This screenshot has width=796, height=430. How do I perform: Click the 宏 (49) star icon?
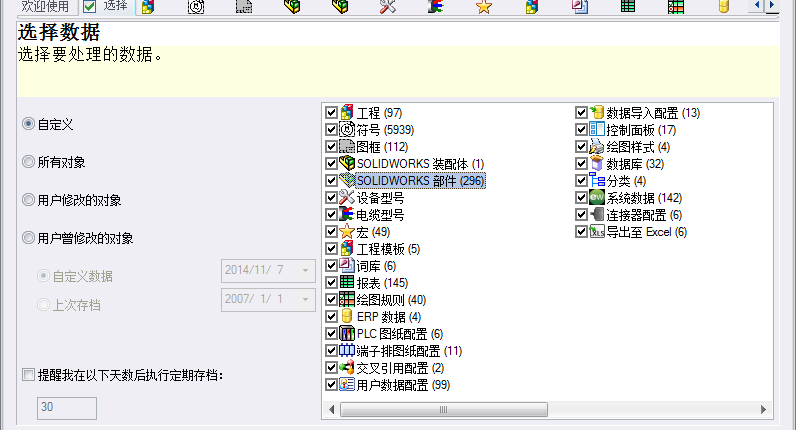pos(347,231)
